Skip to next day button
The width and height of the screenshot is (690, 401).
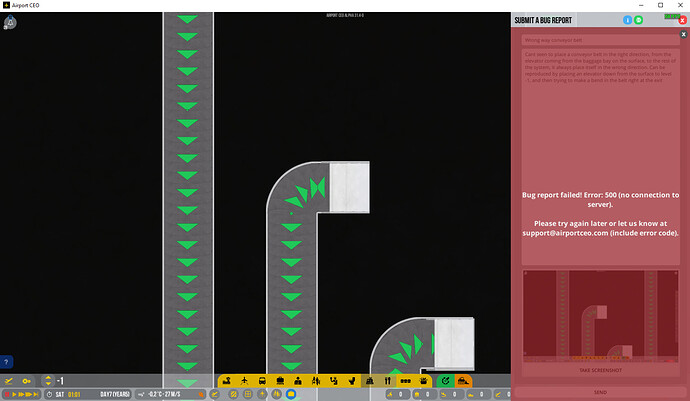[x=36, y=394]
